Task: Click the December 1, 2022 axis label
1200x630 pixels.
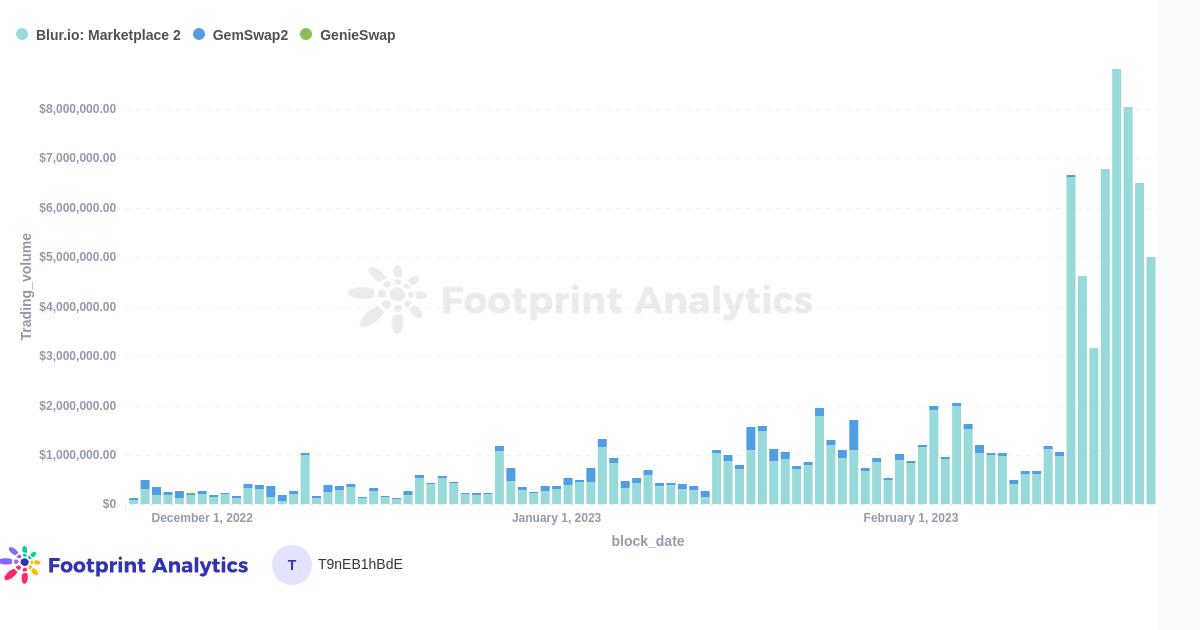Action: (202, 518)
